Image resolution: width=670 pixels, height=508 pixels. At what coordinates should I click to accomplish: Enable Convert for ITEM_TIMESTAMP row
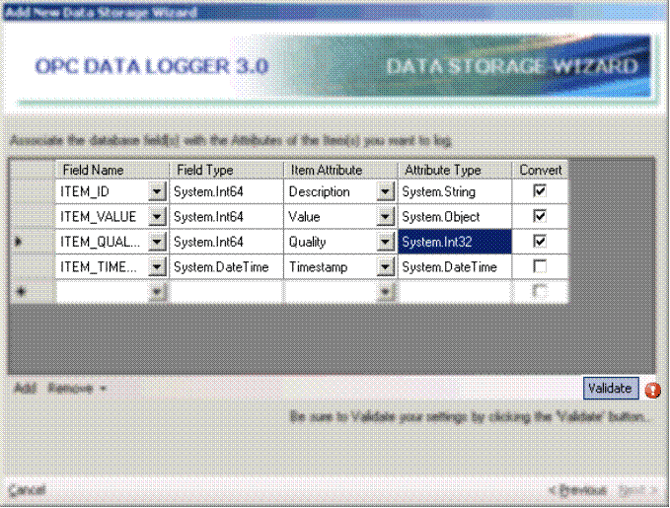(x=541, y=267)
